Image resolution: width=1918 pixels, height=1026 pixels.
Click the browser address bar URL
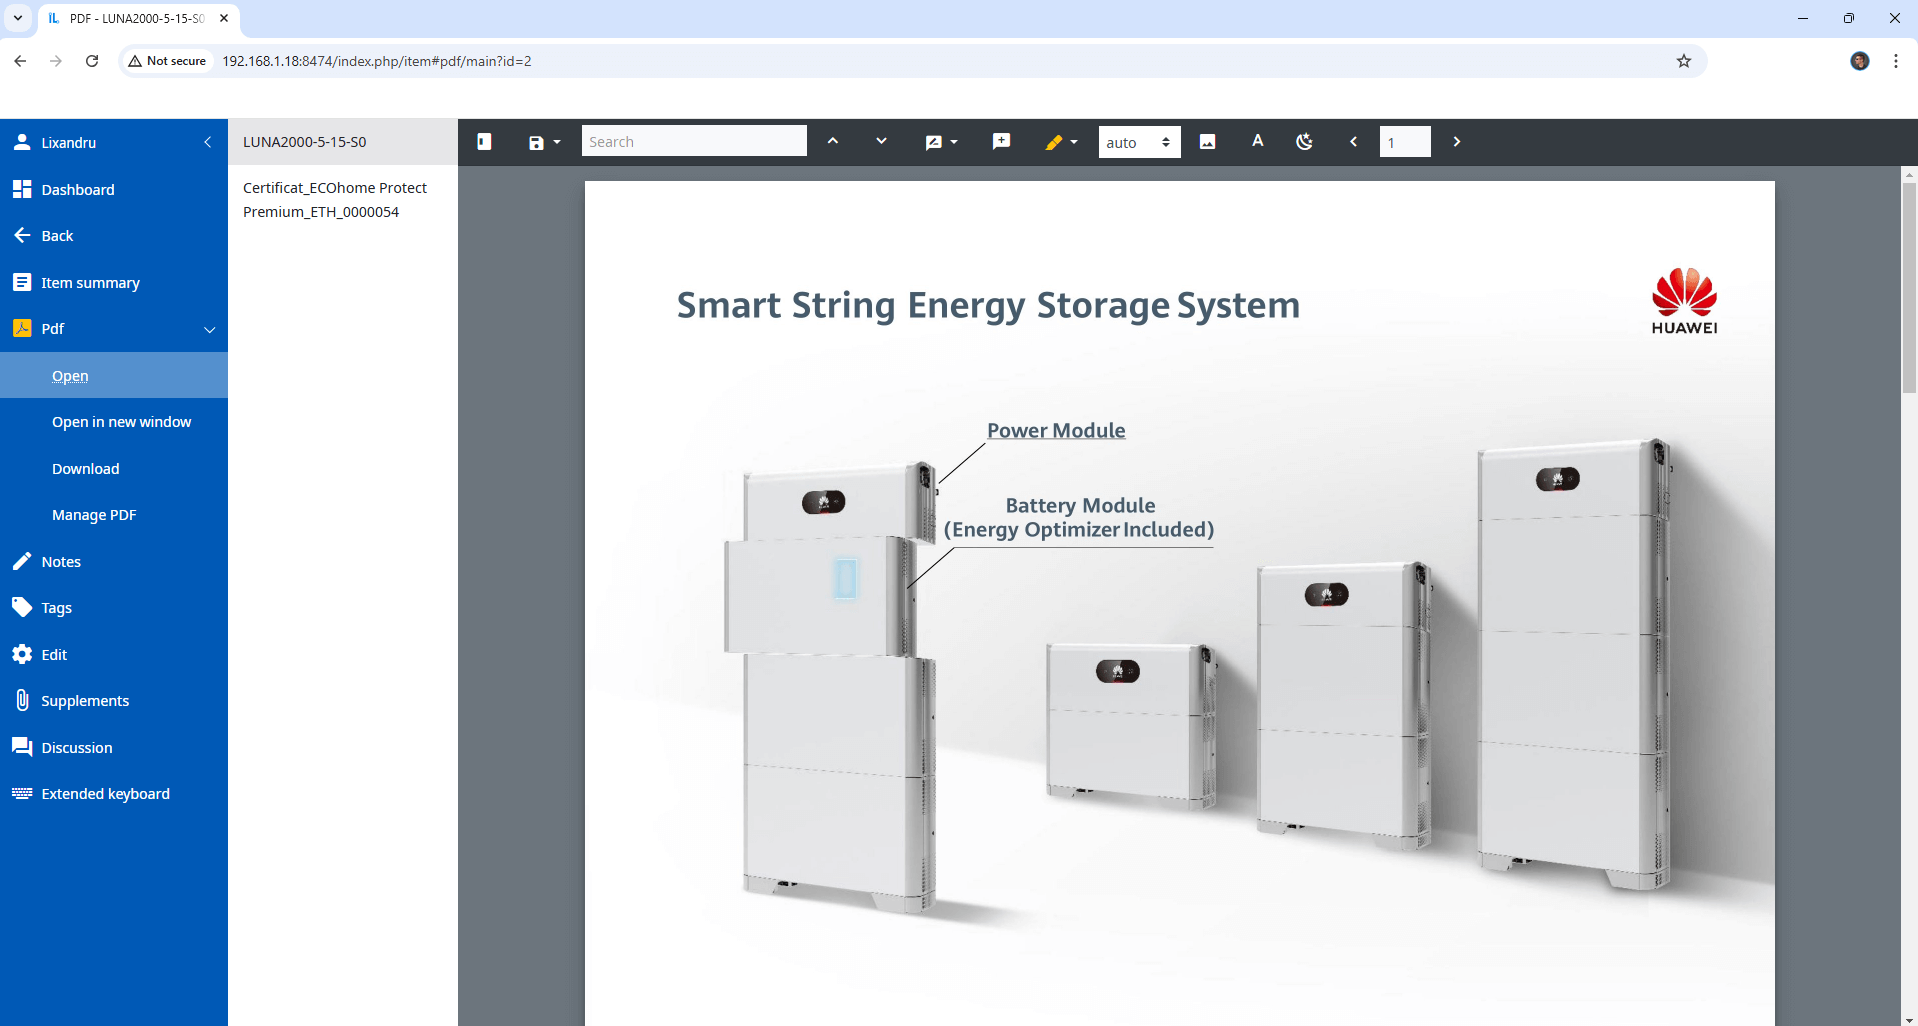[377, 61]
